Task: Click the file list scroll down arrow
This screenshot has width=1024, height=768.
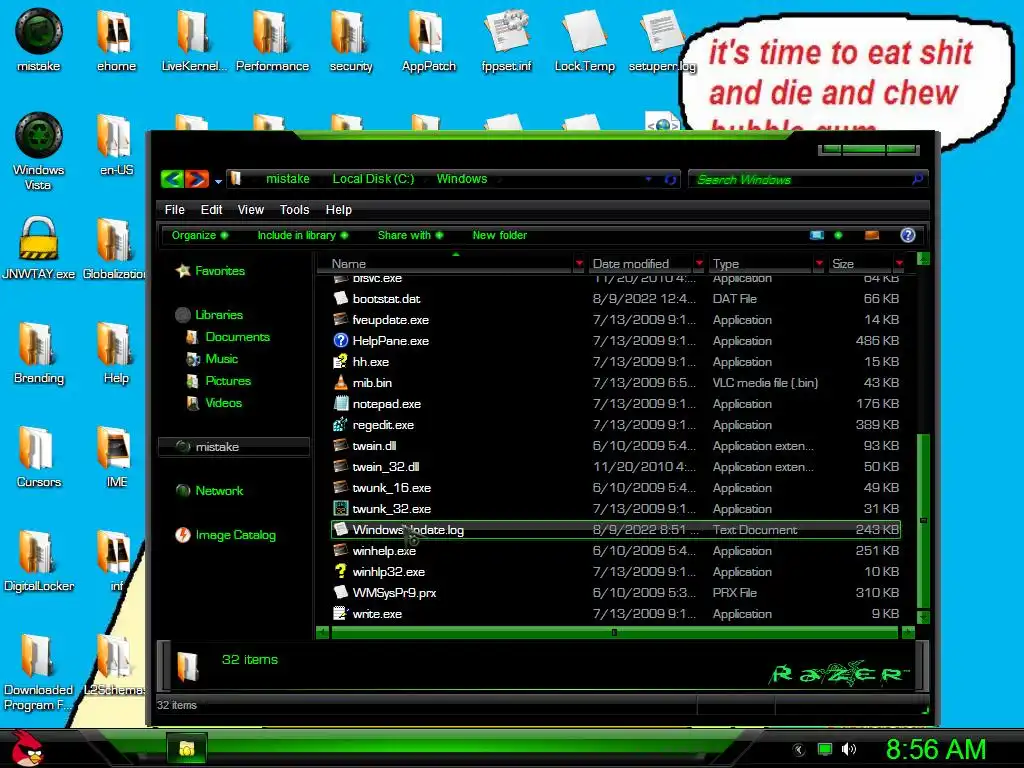Action: coord(923,616)
